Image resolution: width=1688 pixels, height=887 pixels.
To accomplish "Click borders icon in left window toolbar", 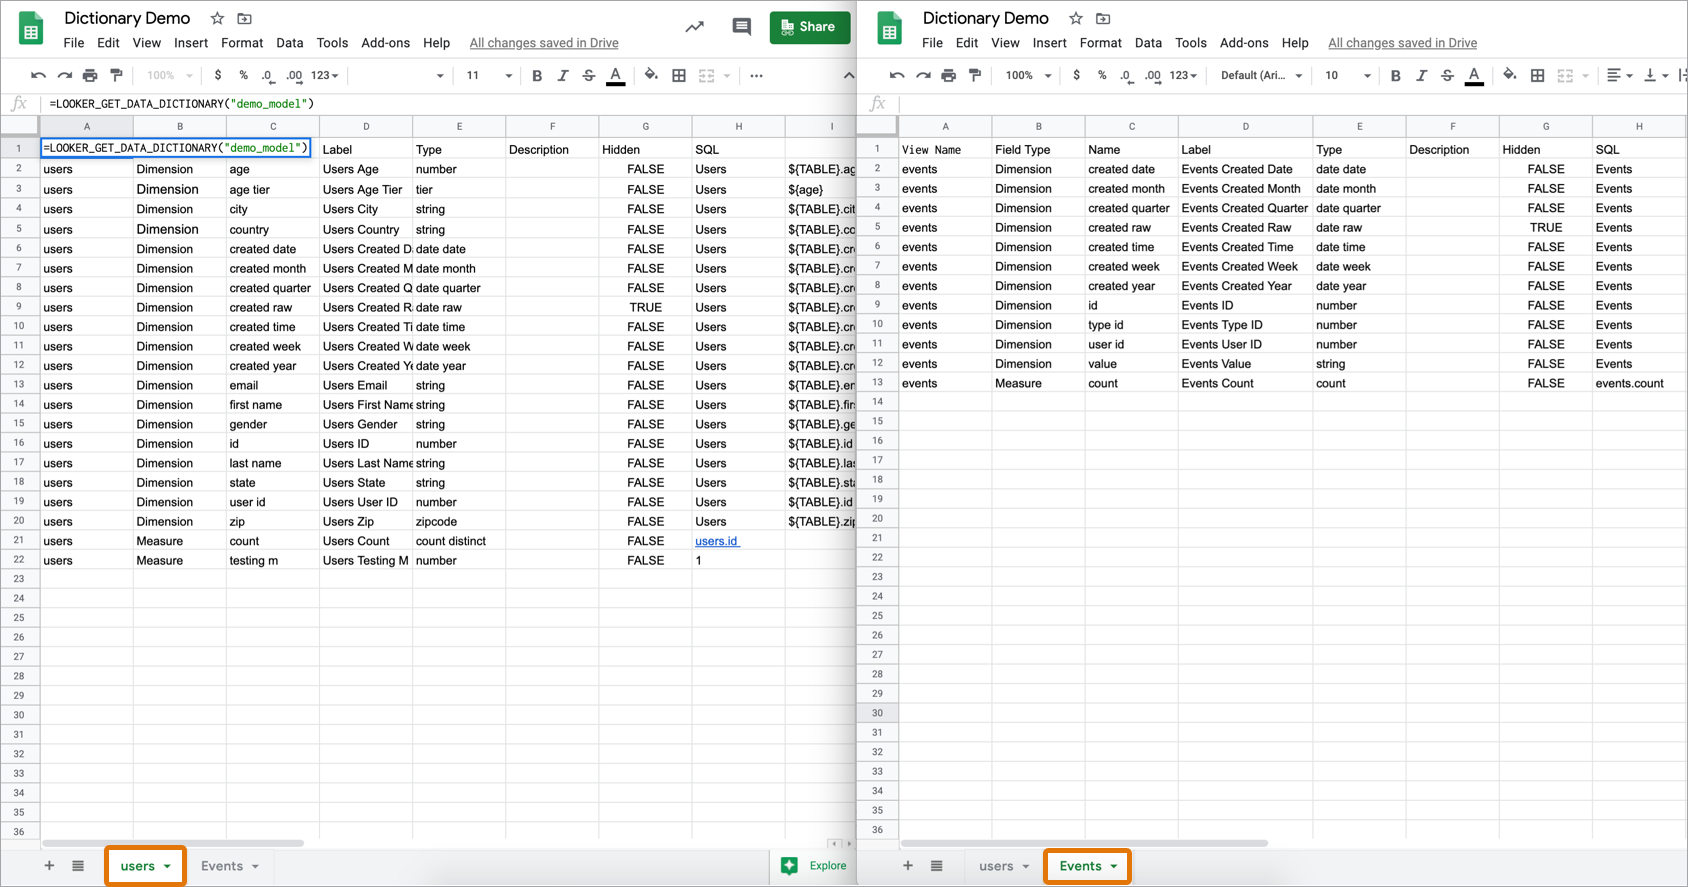I will 679,75.
